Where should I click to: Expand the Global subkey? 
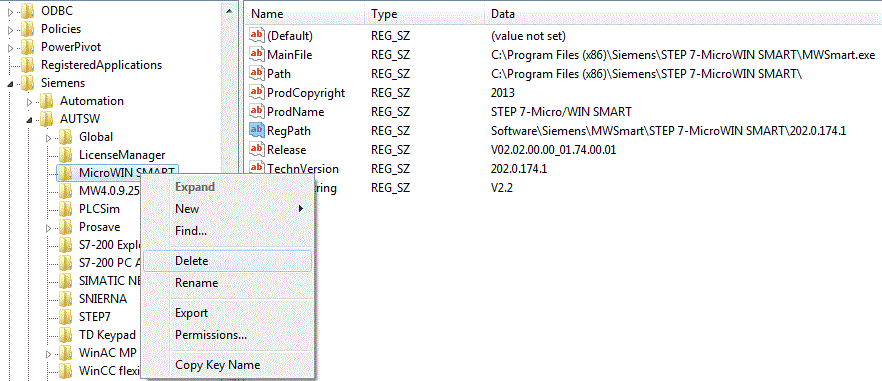click(48, 137)
